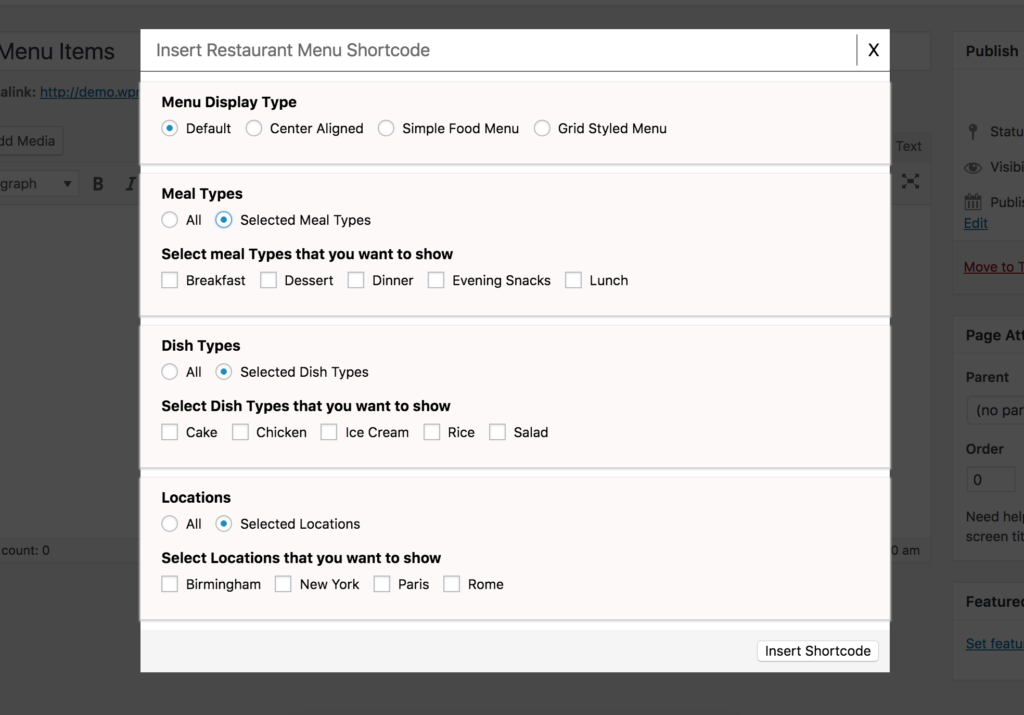
Task: Choose Center Aligned menu display
Action: (x=256, y=128)
